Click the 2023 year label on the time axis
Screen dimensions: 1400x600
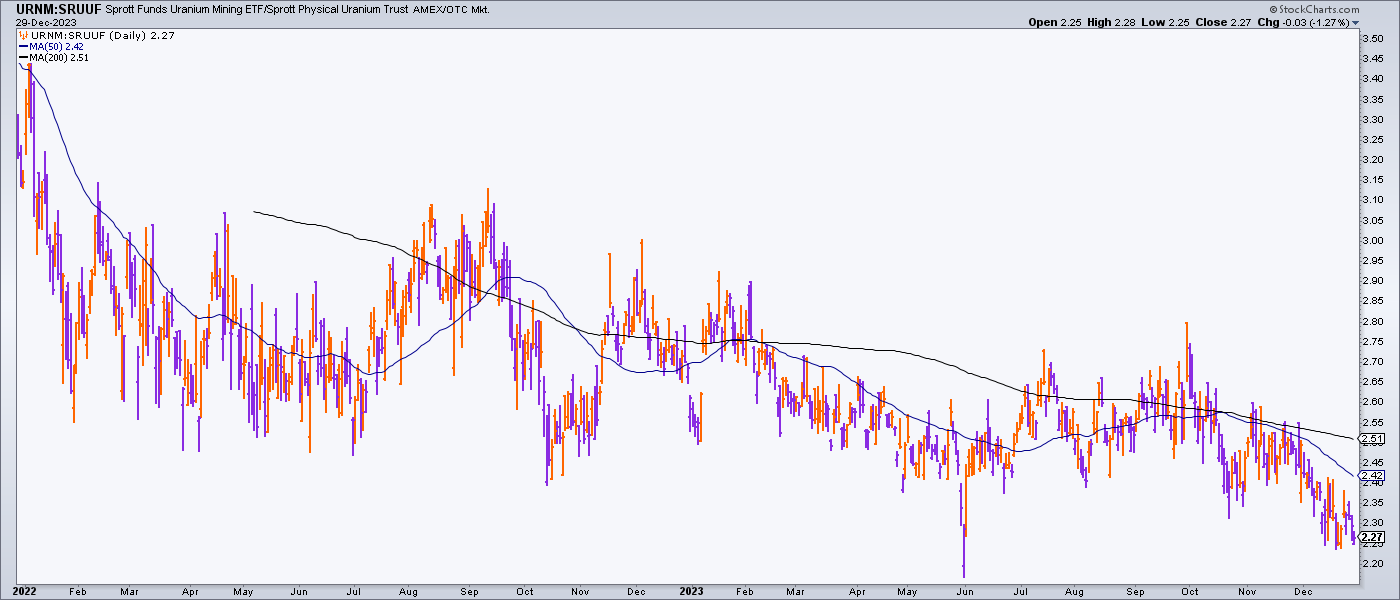pos(689,589)
